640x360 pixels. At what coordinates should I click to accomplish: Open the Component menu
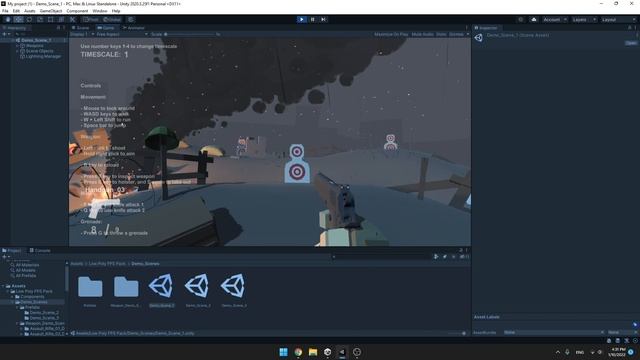pos(77,11)
